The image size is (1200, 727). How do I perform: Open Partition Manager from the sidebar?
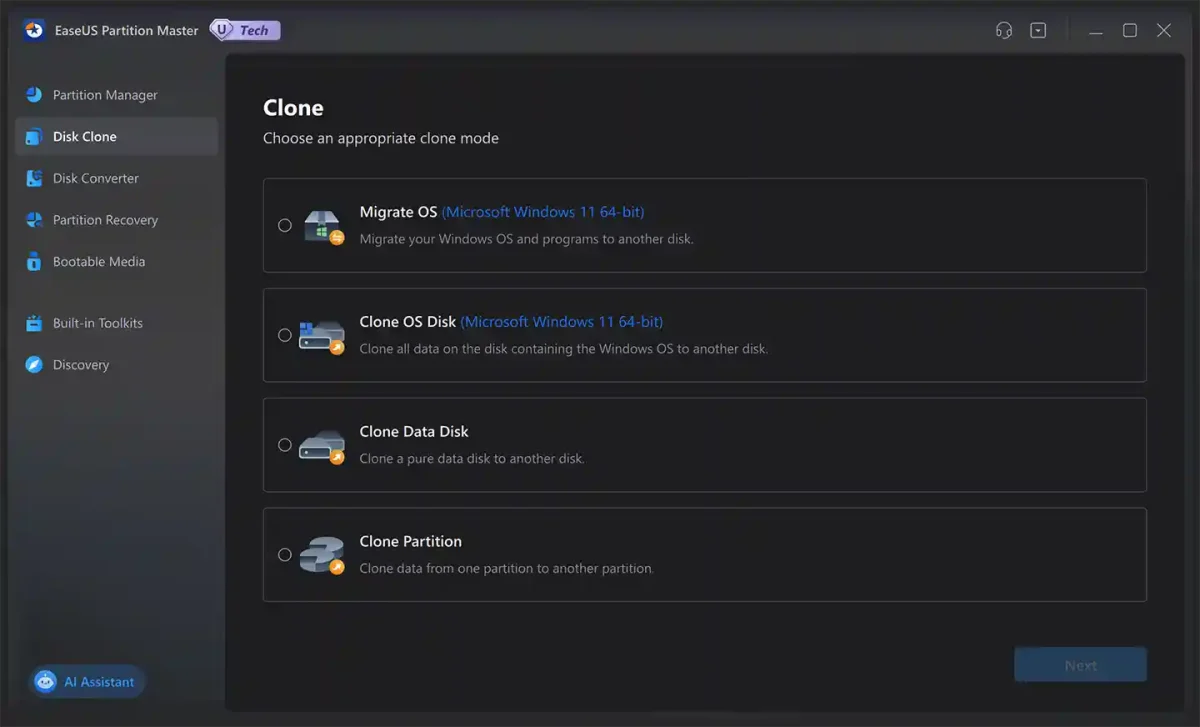[116, 95]
